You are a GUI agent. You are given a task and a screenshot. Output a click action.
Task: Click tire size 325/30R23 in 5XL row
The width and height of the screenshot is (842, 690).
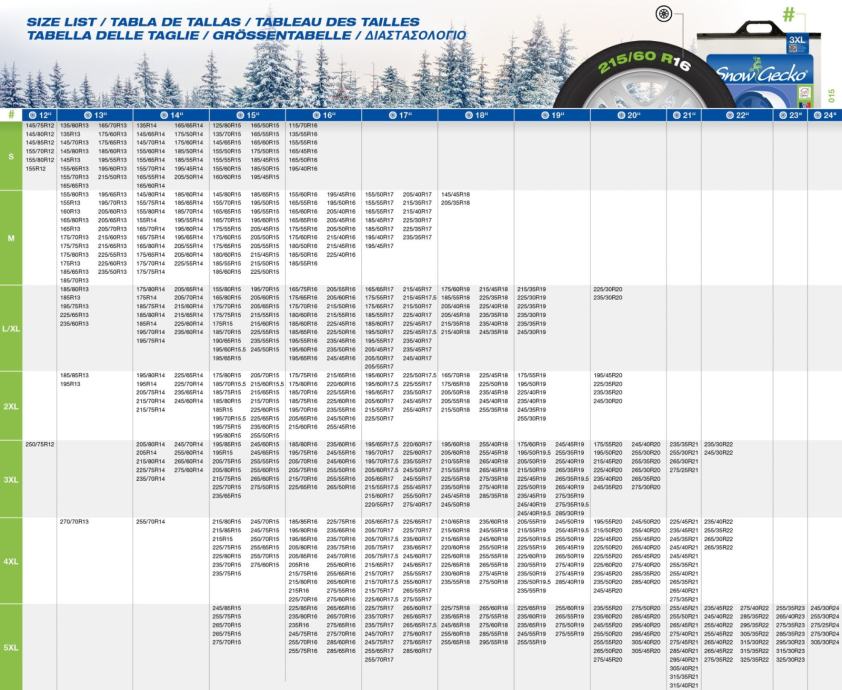tap(790, 659)
